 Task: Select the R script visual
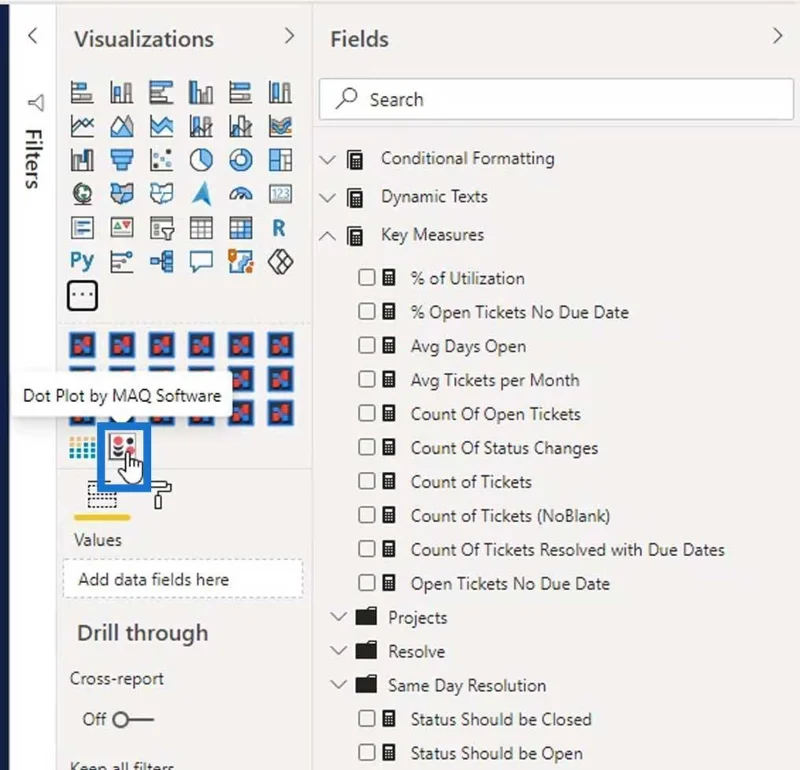click(279, 228)
